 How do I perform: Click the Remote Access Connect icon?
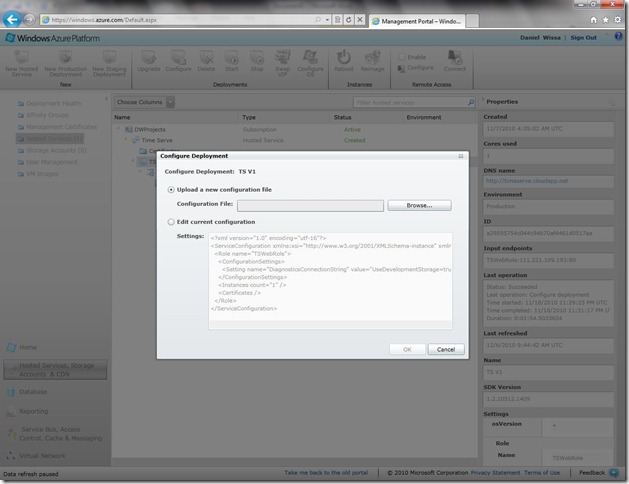[454, 60]
